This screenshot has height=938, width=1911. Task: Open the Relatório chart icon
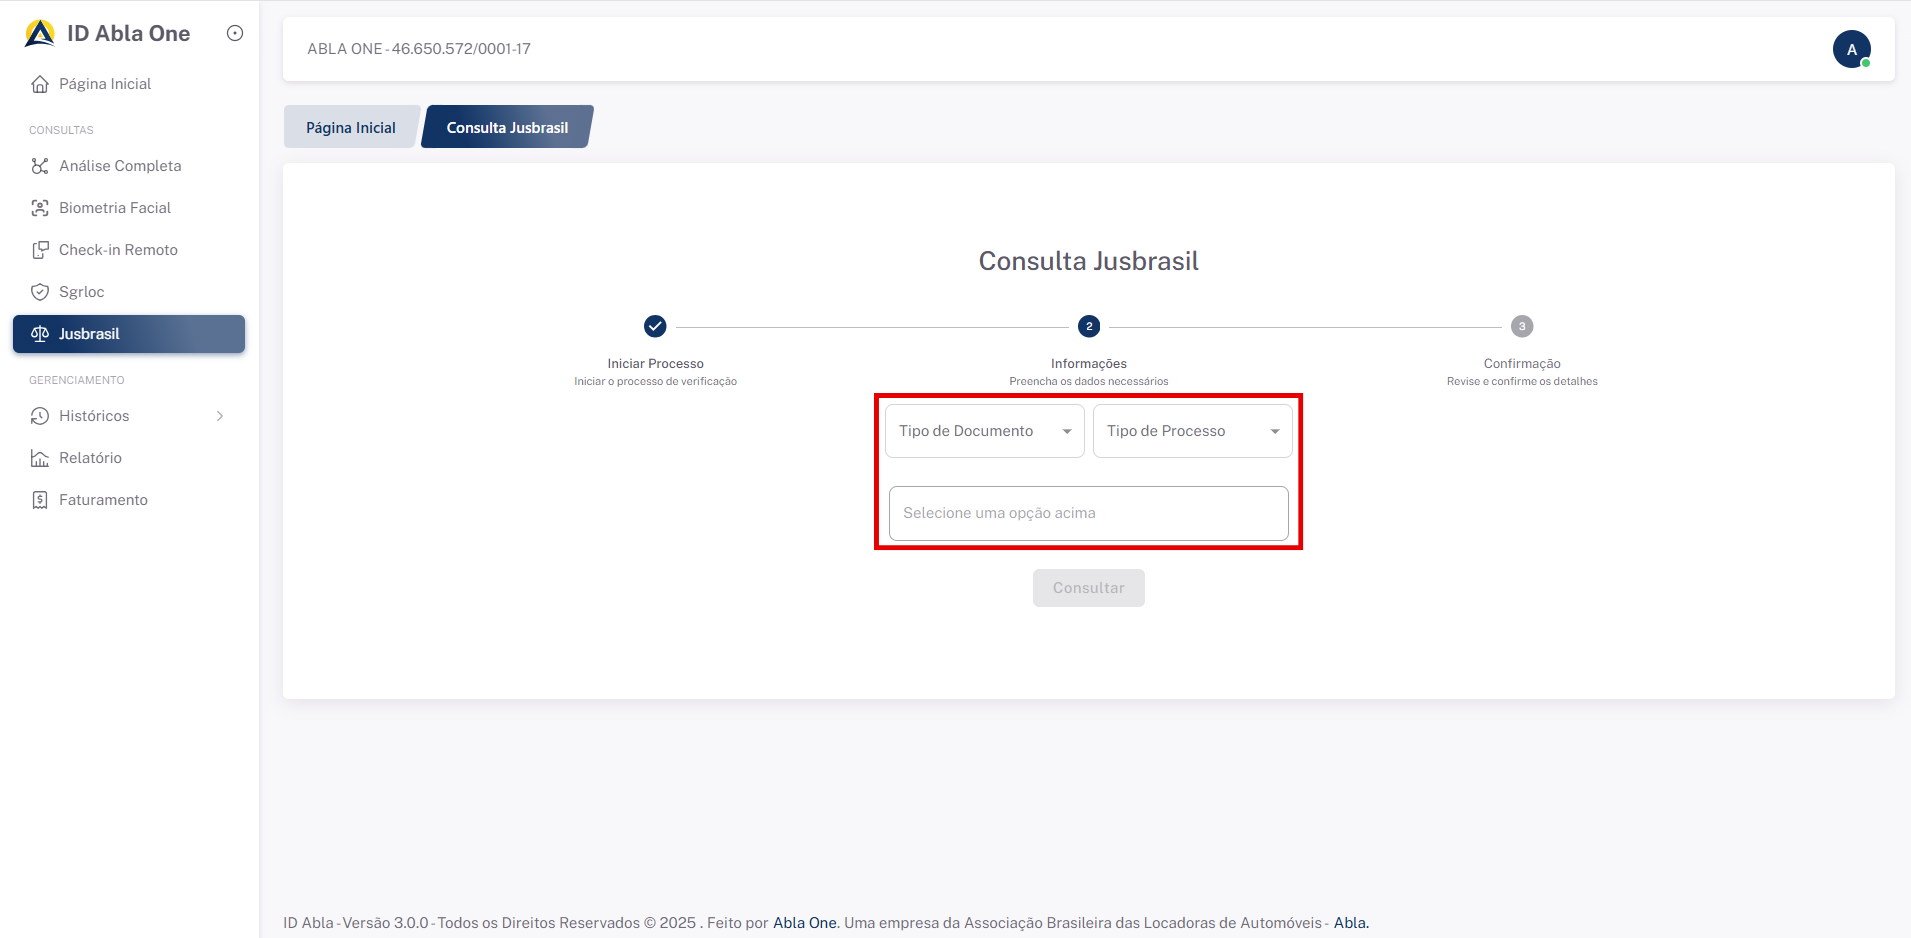click(40, 458)
